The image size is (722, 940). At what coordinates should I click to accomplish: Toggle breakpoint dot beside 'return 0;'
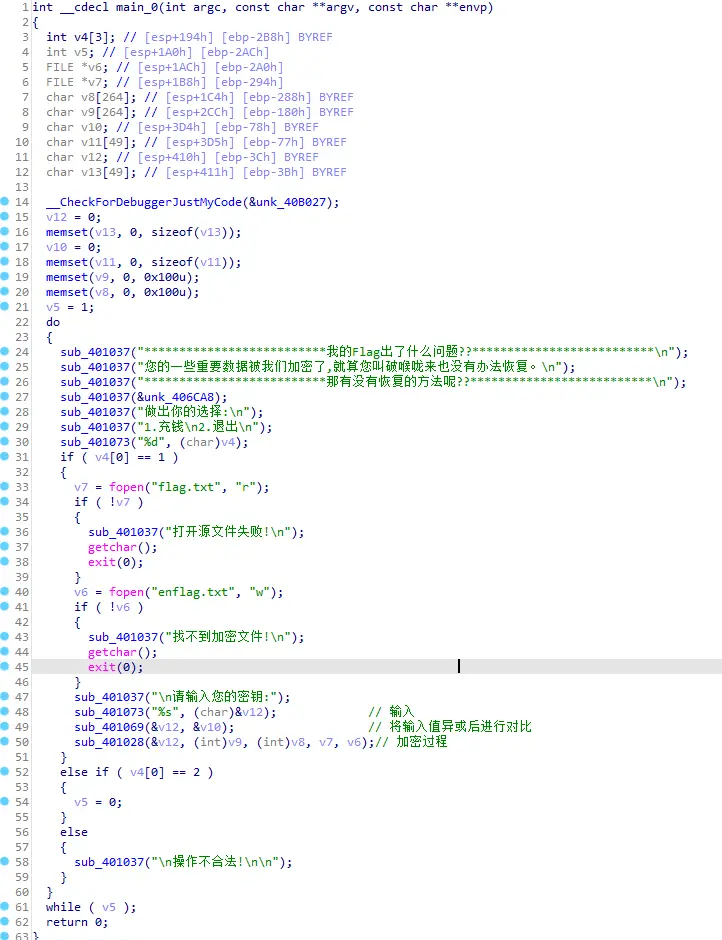[4, 921]
